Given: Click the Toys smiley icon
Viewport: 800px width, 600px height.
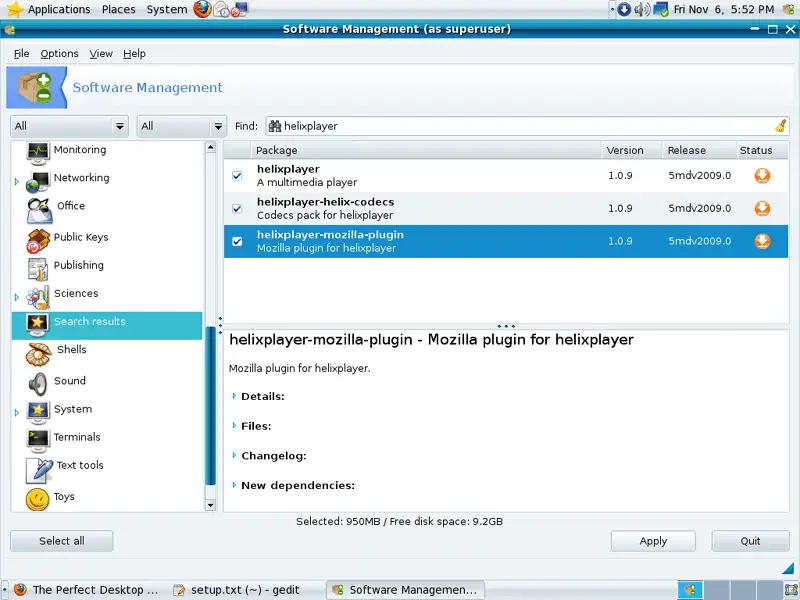Looking at the screenshot, I should [38, 499].
